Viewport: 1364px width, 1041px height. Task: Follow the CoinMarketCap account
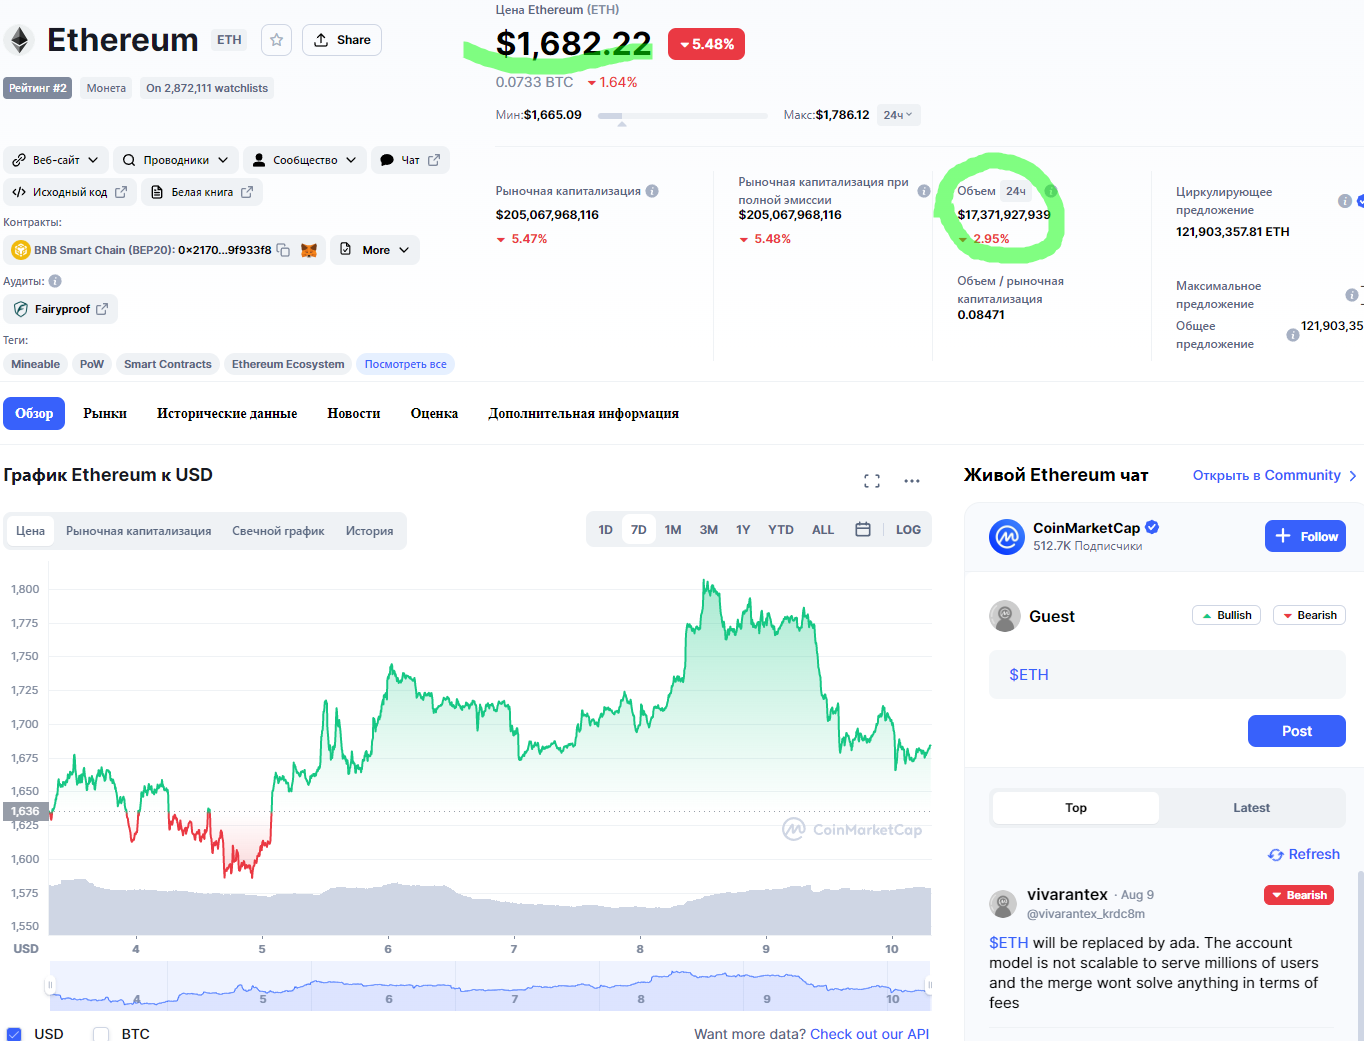click(1305, 536)
